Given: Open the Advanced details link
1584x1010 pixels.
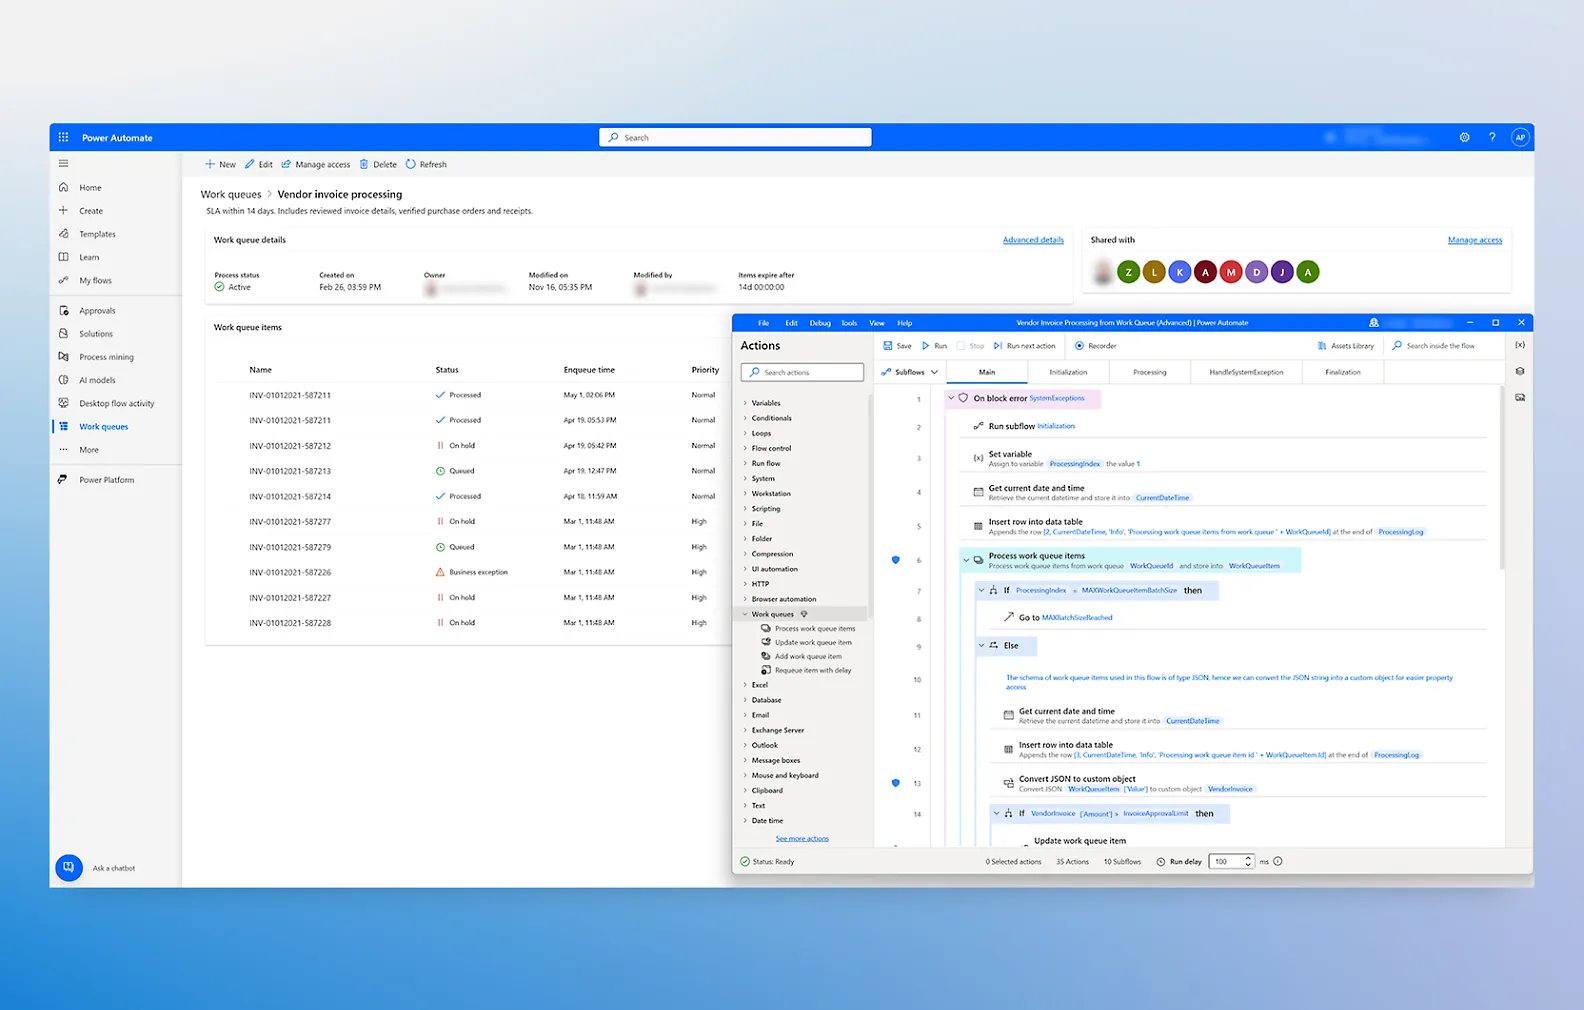Looking at the screenshot, I should tap(1033, 240).
